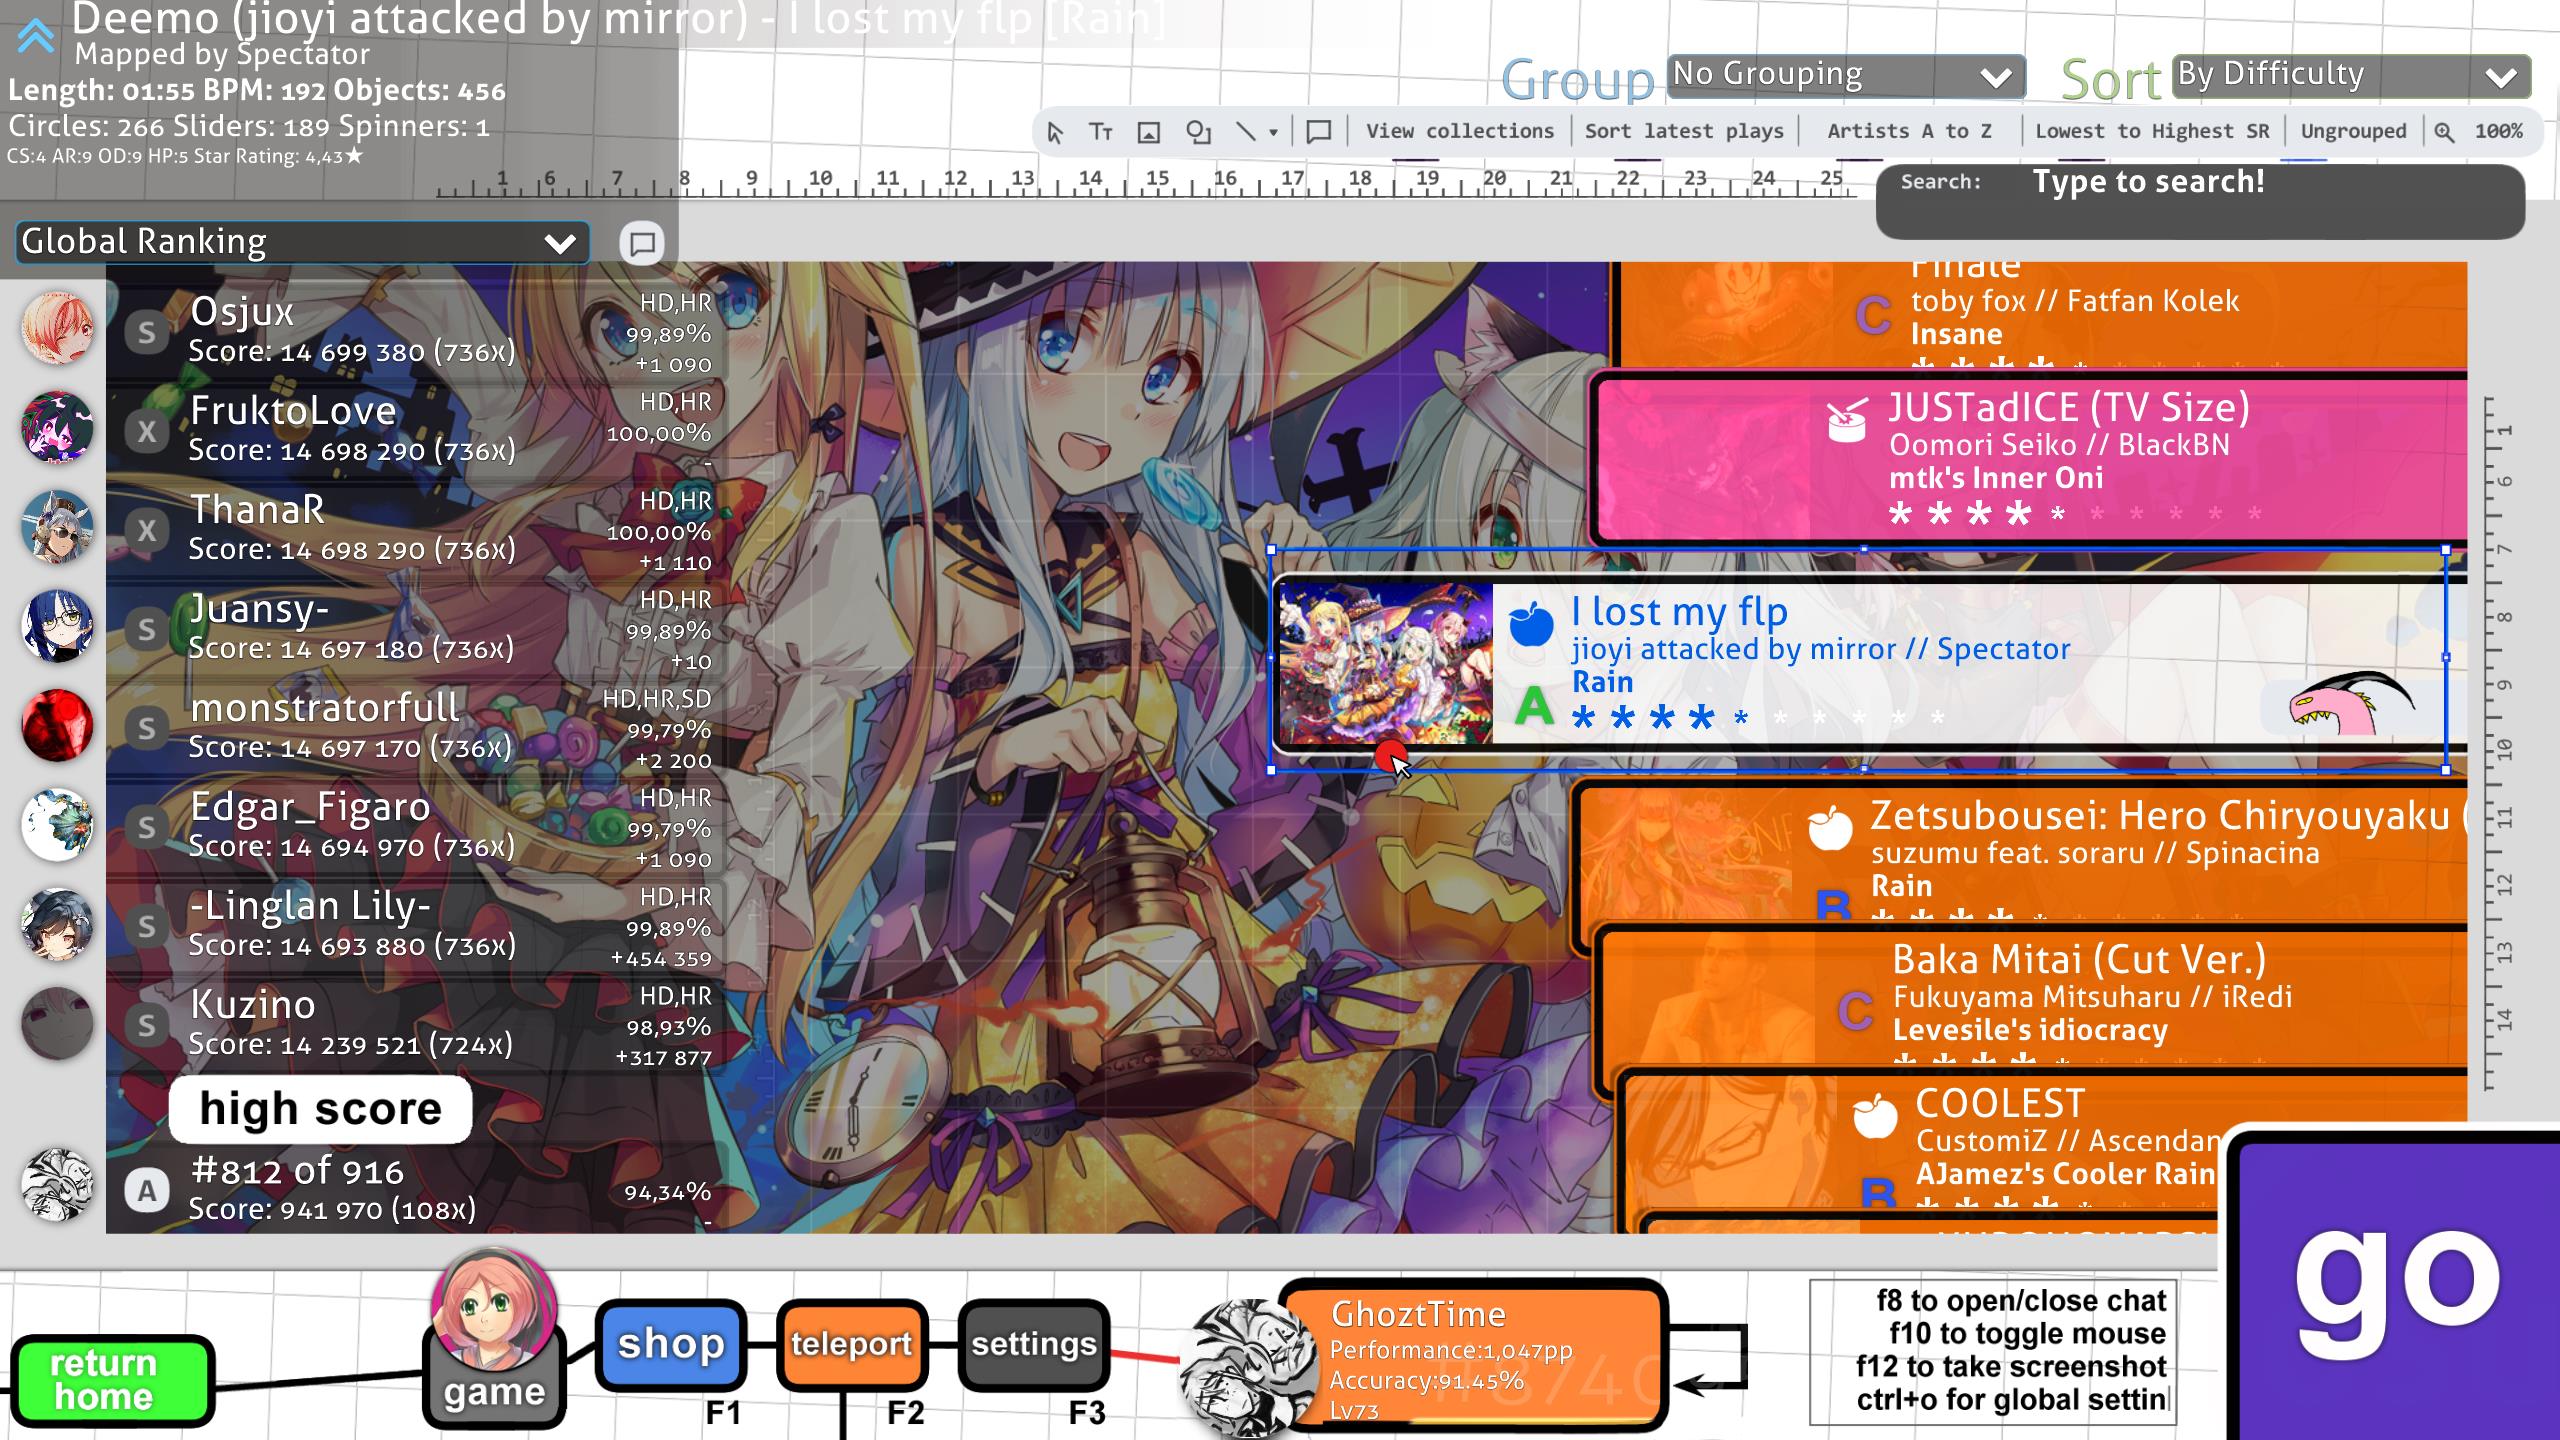Viewport: 2560px width, 1440px height.
Task: Open Kuzino's player avatar
Action: click(x=58, y=1022)
